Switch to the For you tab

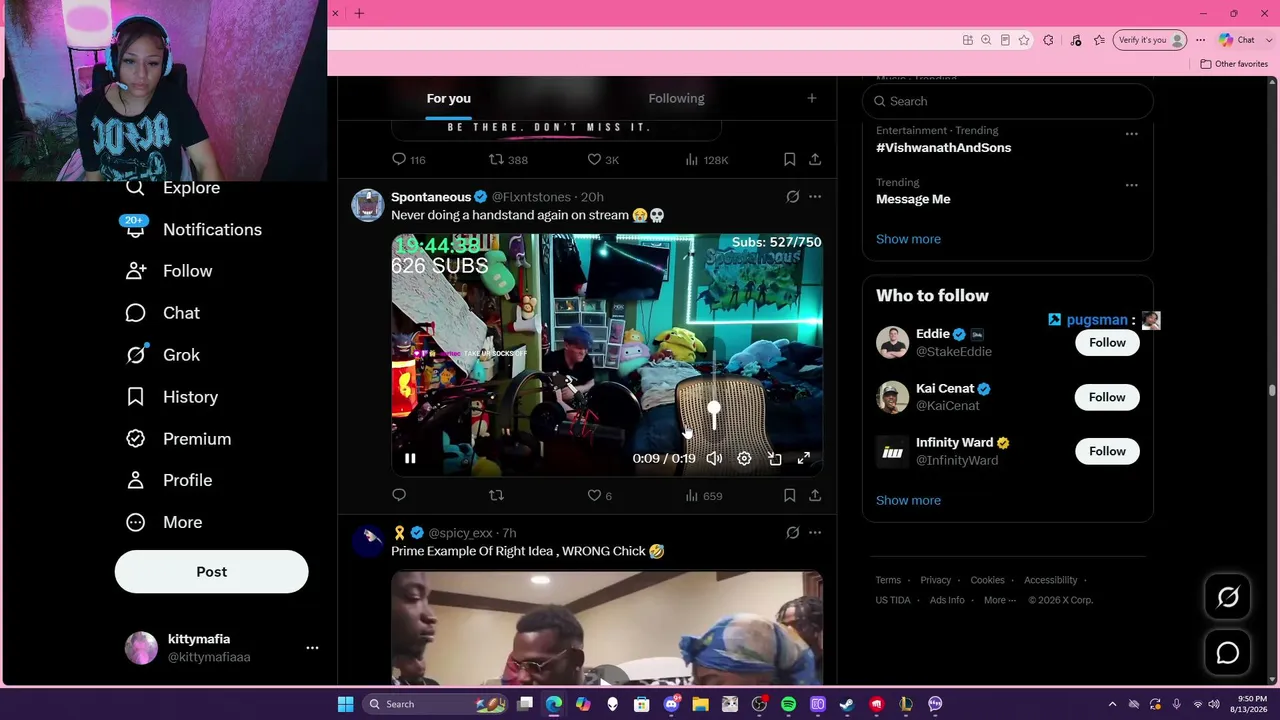448,98
